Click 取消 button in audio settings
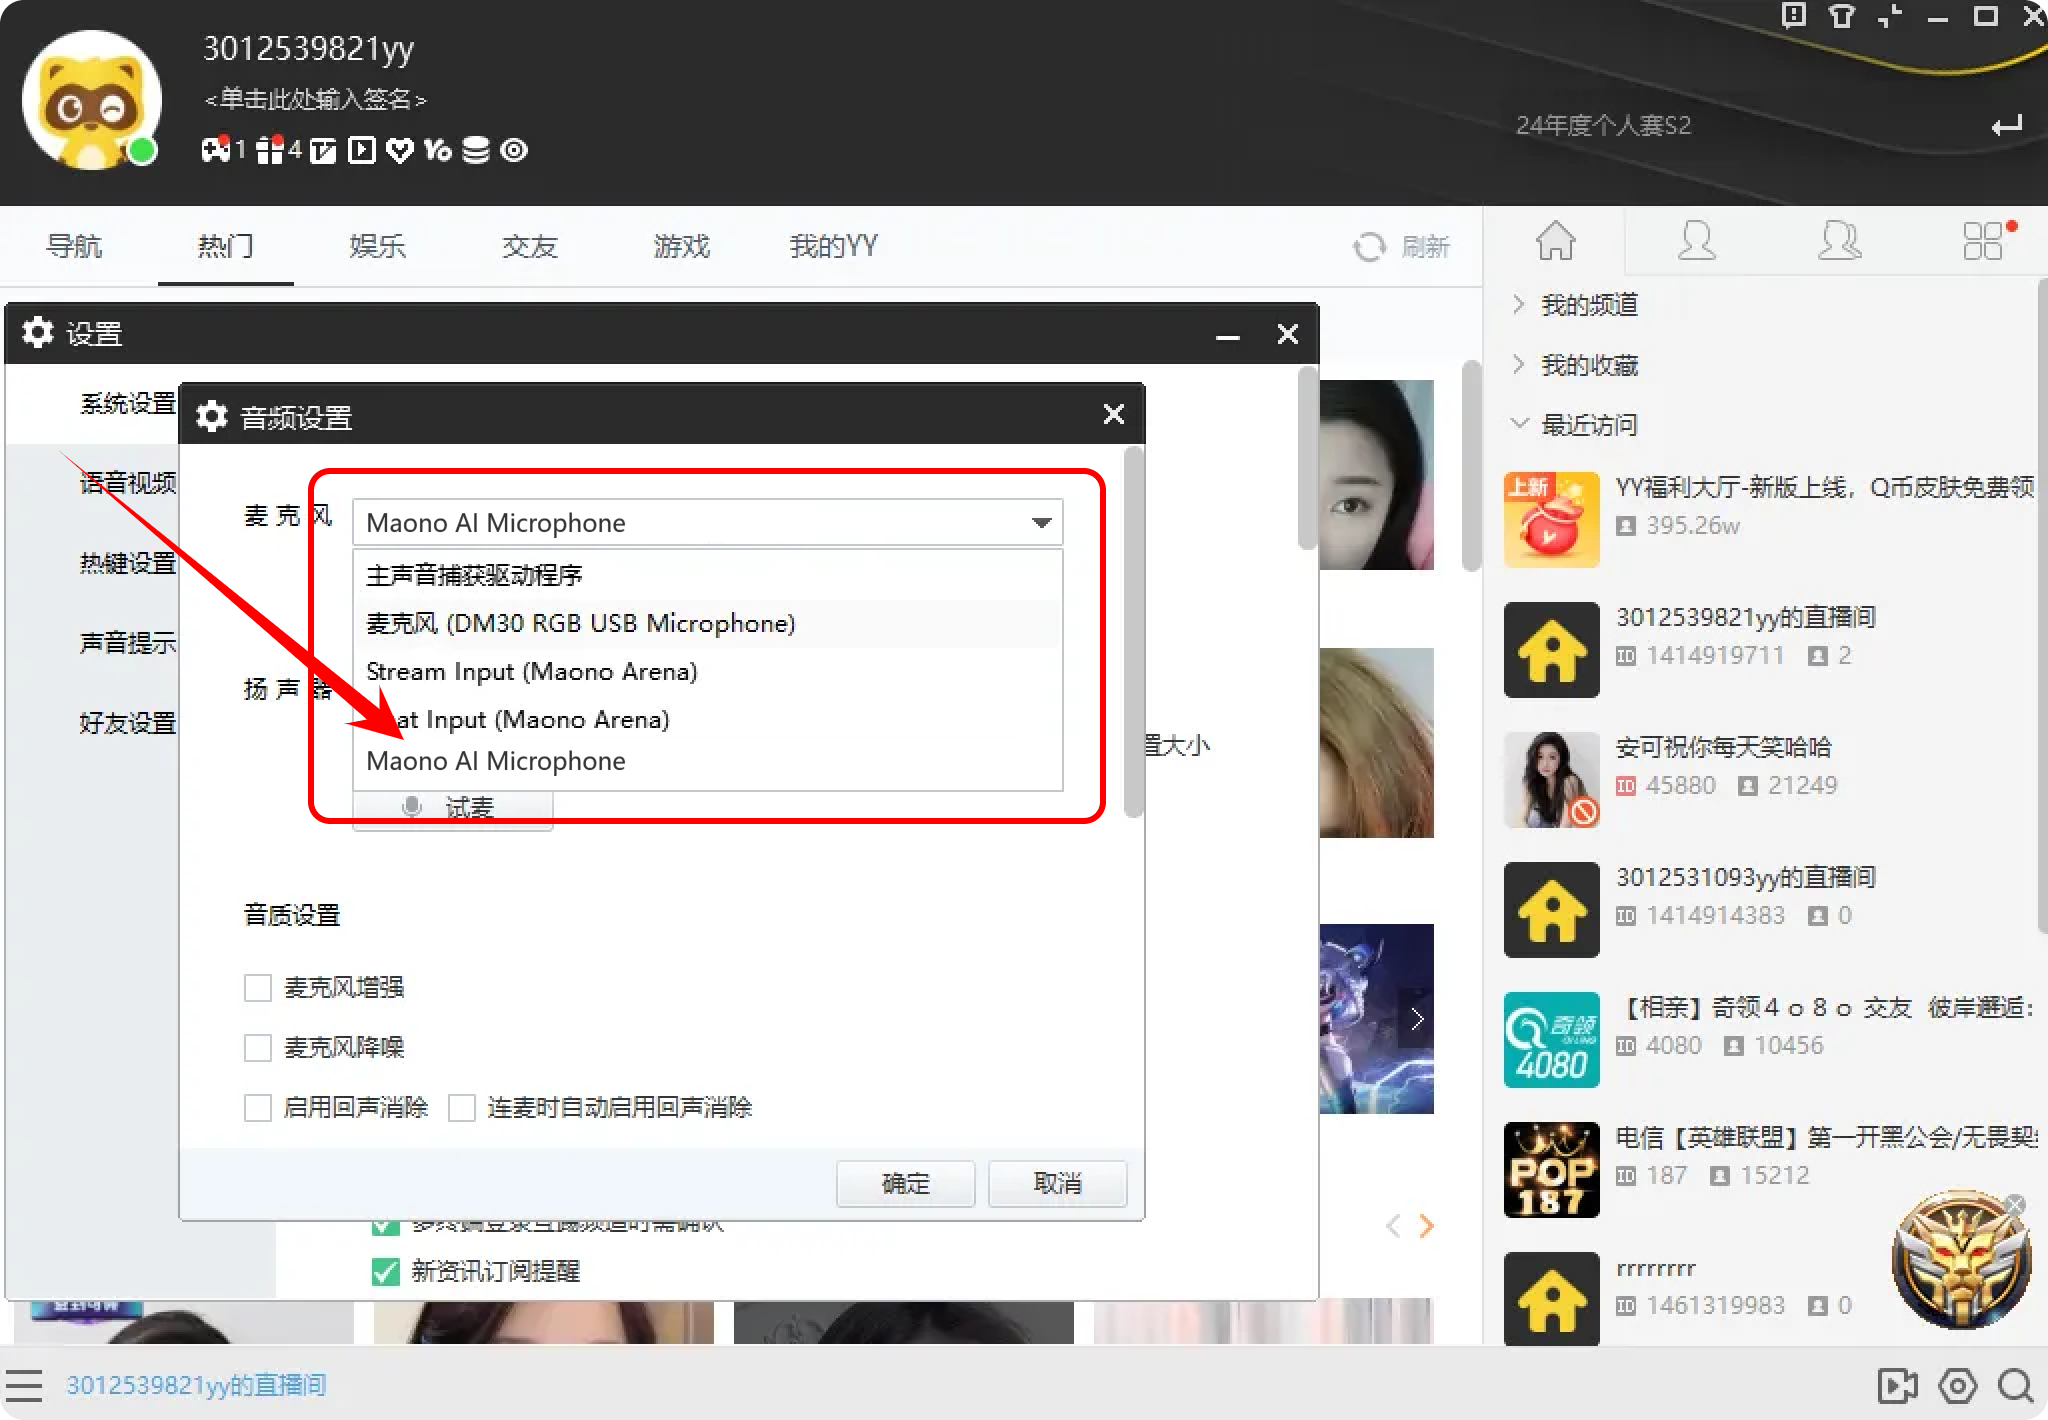The width and height of the screenshot is (2048, 1420). coord(1058,1184)
